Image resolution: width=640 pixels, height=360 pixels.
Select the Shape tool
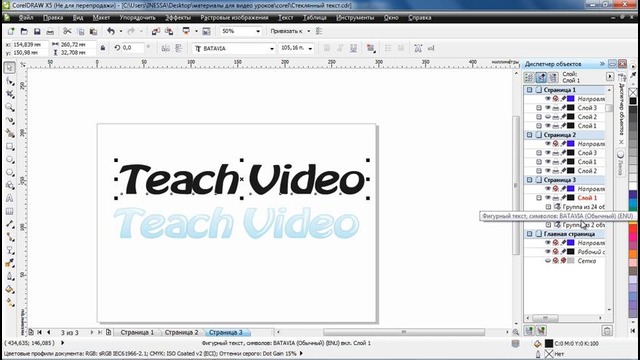pos(10,81)
